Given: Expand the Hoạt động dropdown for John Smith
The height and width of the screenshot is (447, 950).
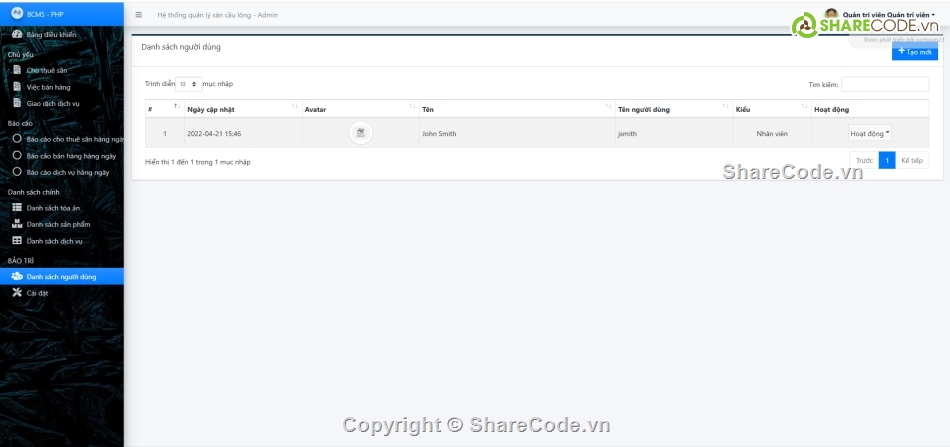Looking at the screenshot, I should click(x=869, y=133).
